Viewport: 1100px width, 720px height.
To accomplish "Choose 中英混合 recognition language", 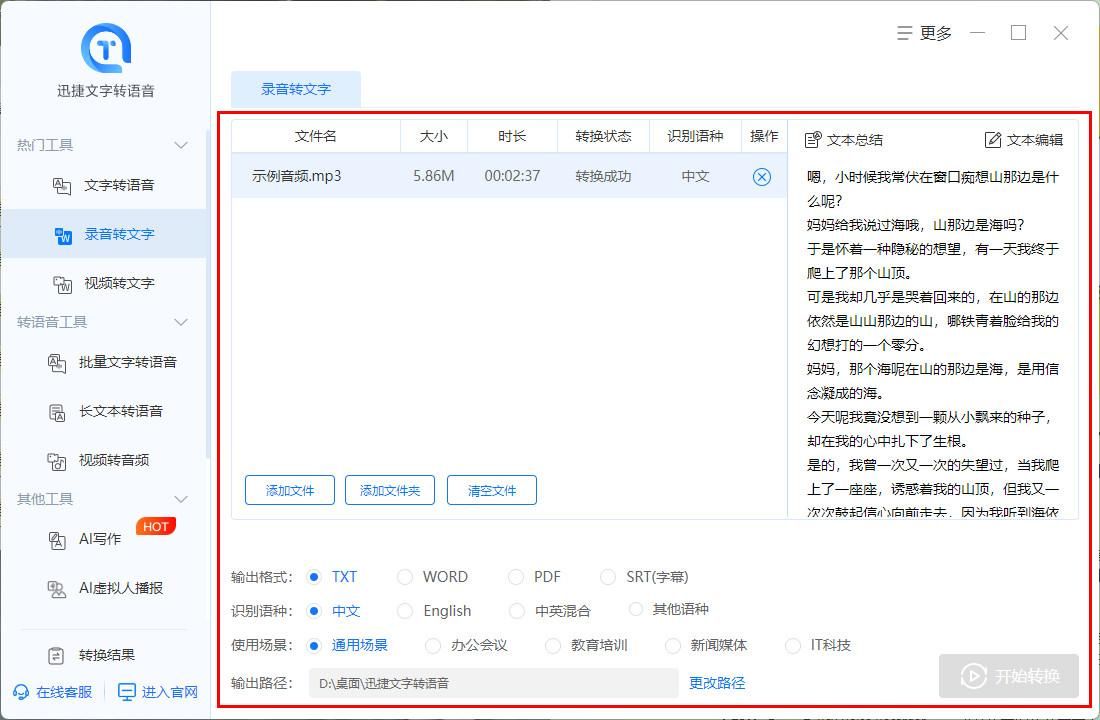I will [x=517, y=611].
